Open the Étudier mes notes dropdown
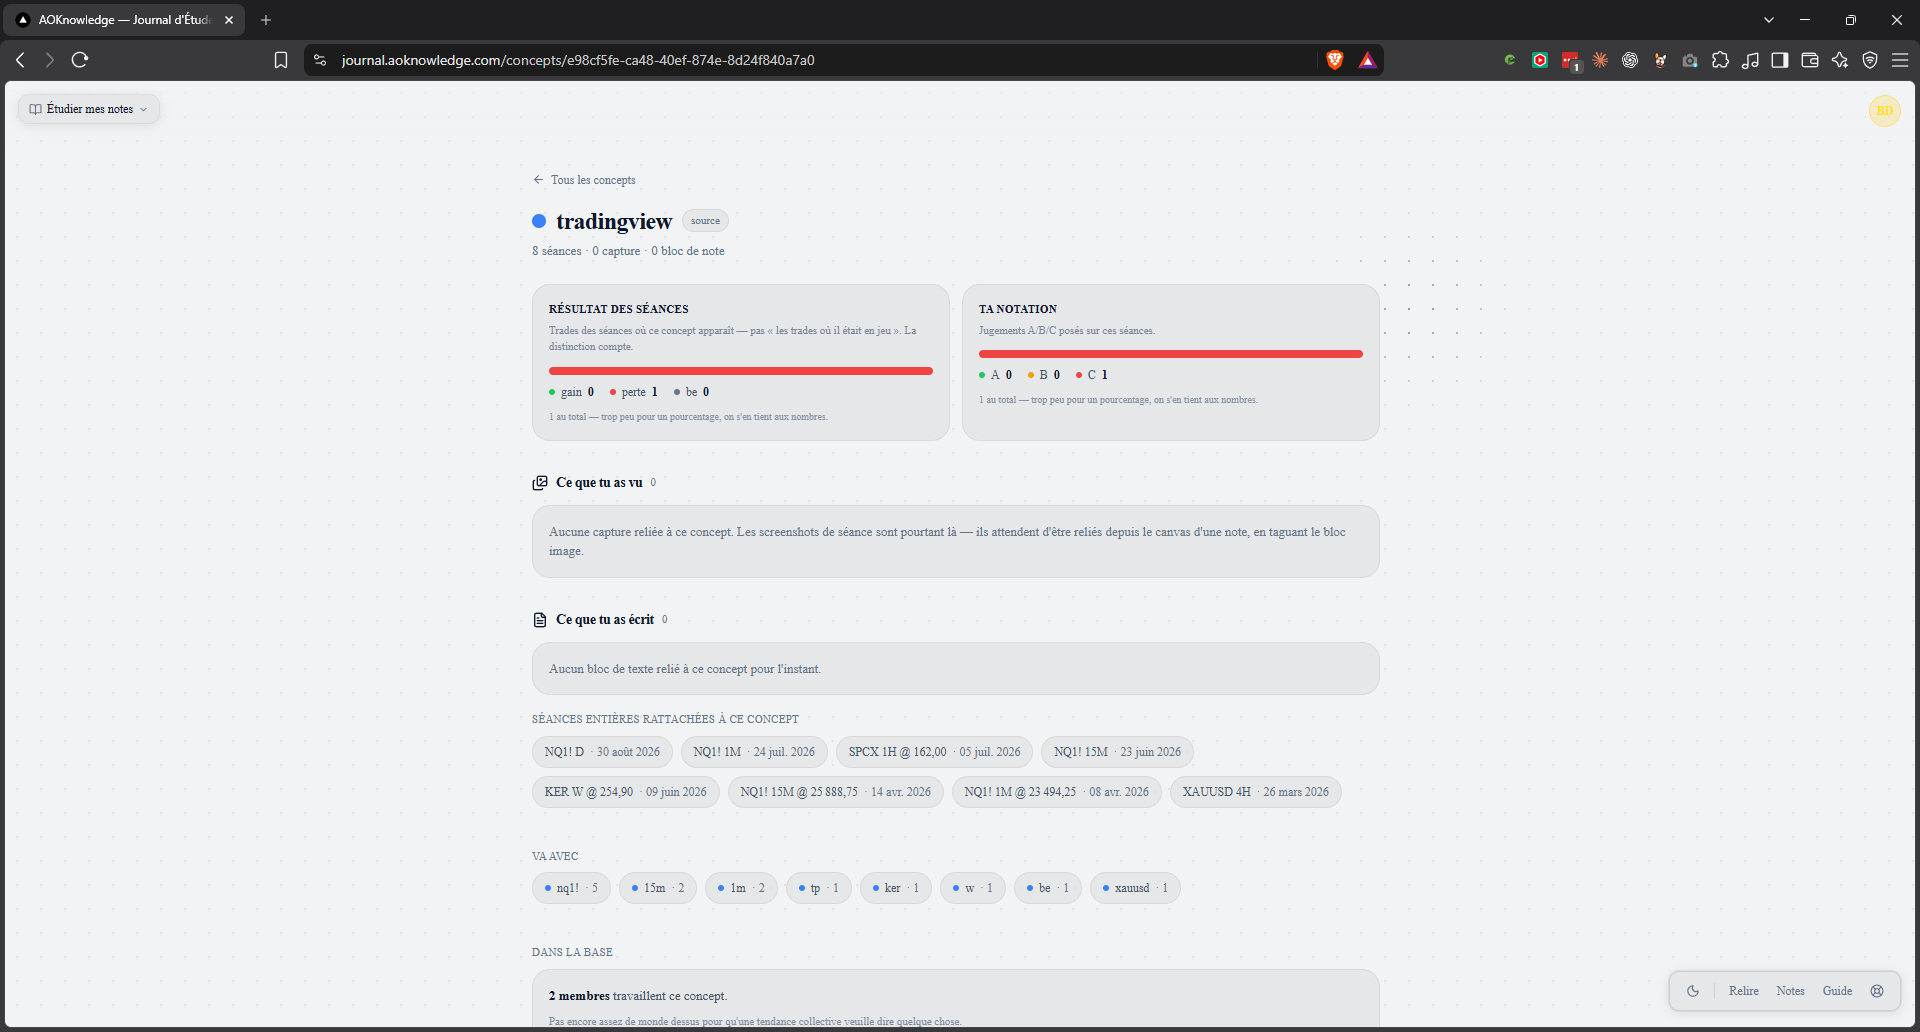 pyautogui.click(x=89, y=109)
